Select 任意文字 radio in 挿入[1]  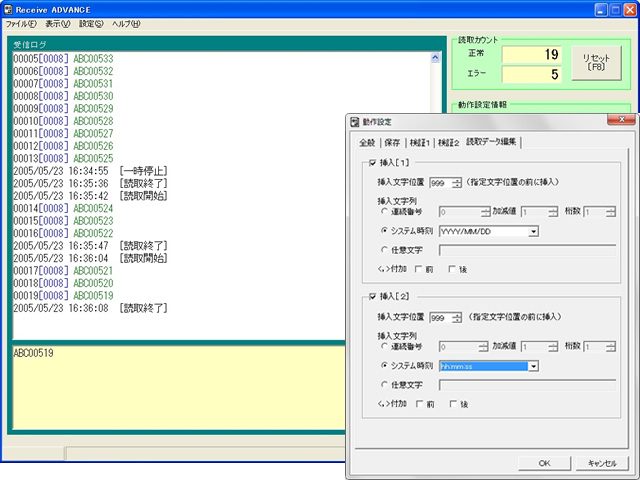click(x=384, y=249)
